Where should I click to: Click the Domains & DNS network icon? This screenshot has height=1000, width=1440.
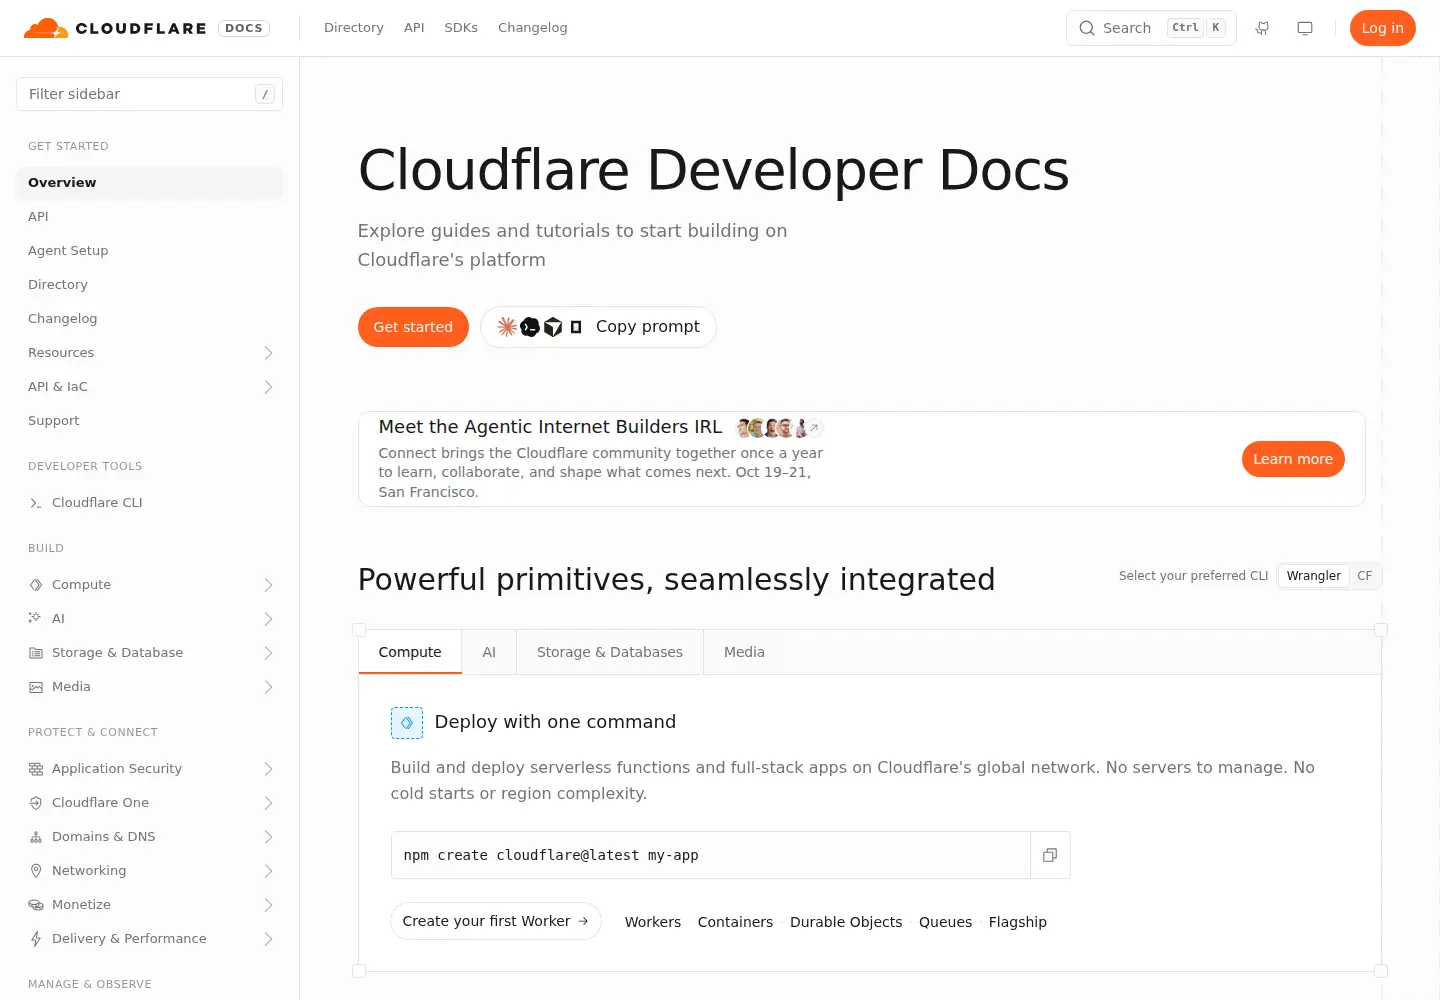[36, 837]
